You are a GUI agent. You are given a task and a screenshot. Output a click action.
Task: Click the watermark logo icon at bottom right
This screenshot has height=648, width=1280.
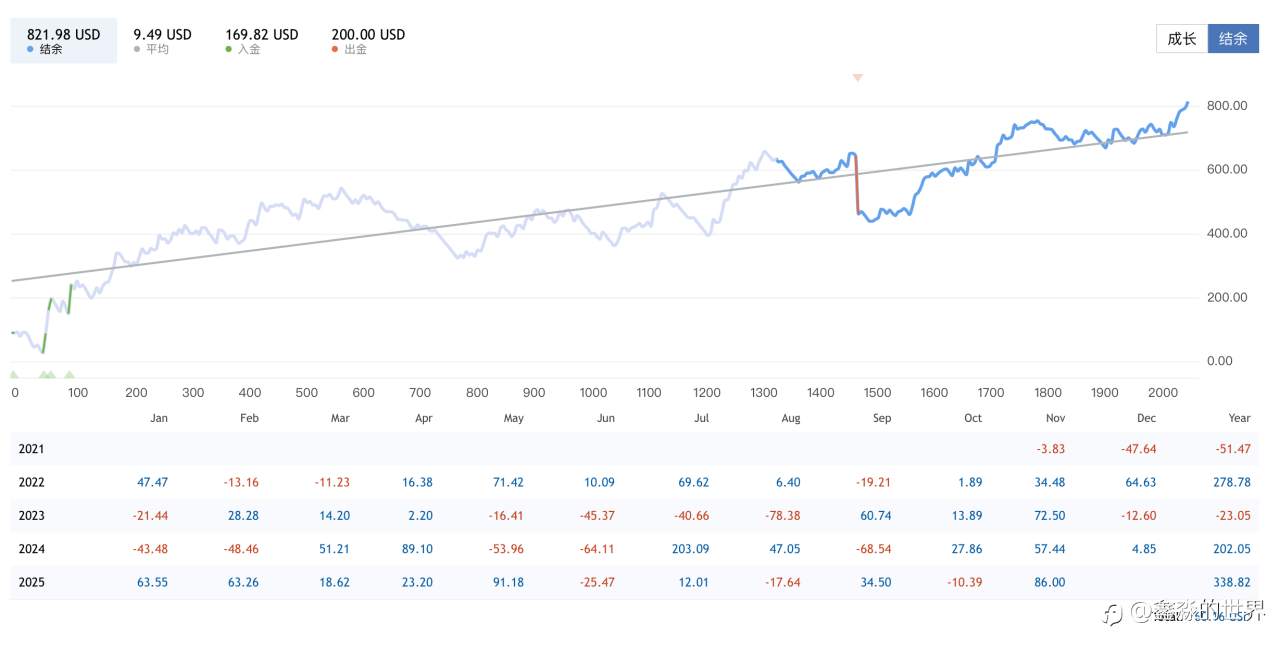tap(1113, 612)
